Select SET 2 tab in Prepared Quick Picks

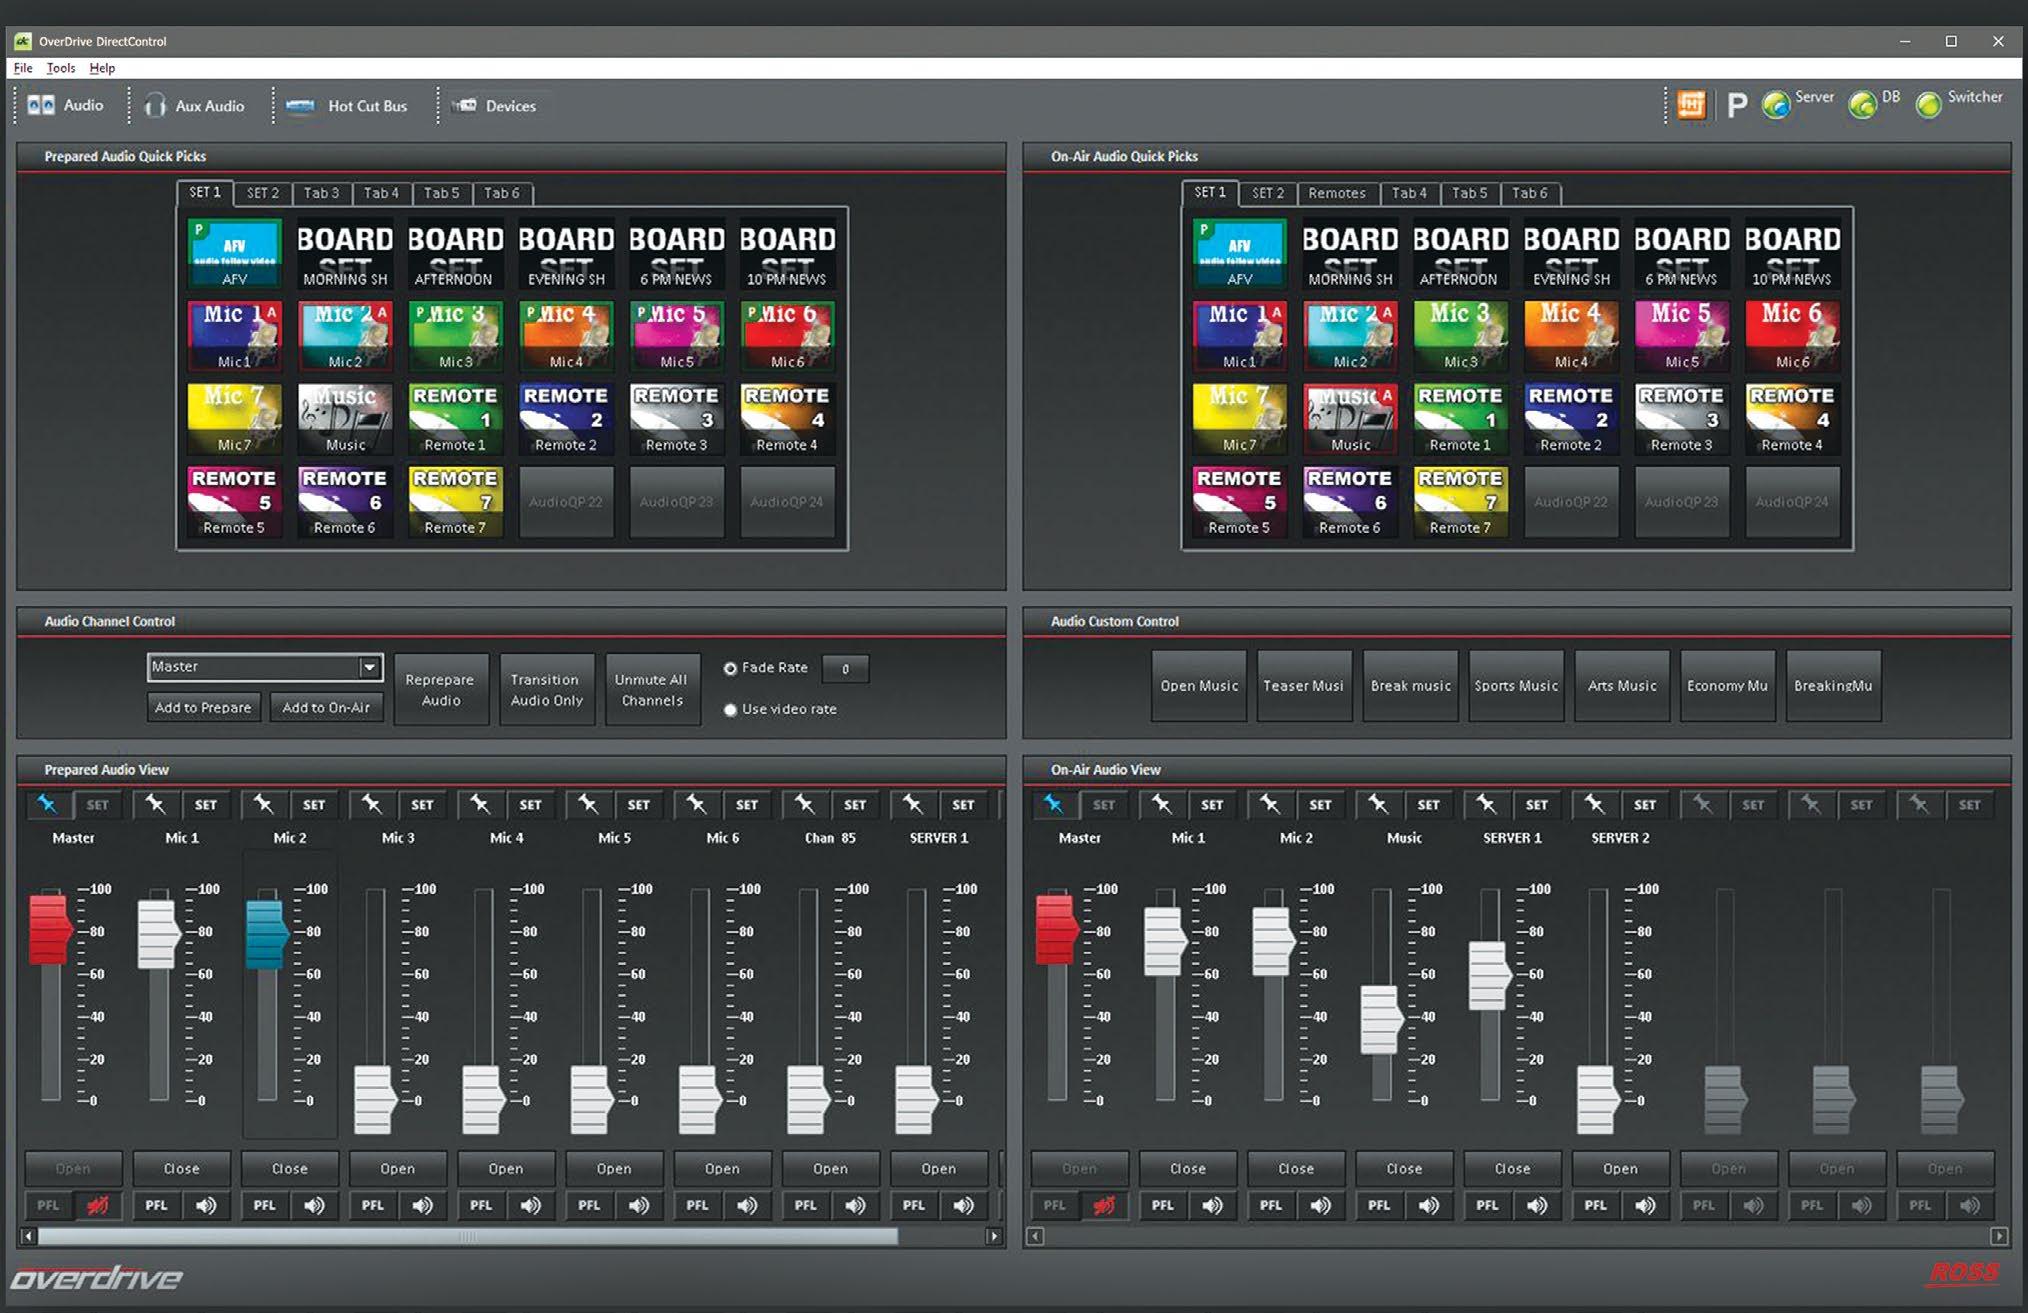click(263, 193)
